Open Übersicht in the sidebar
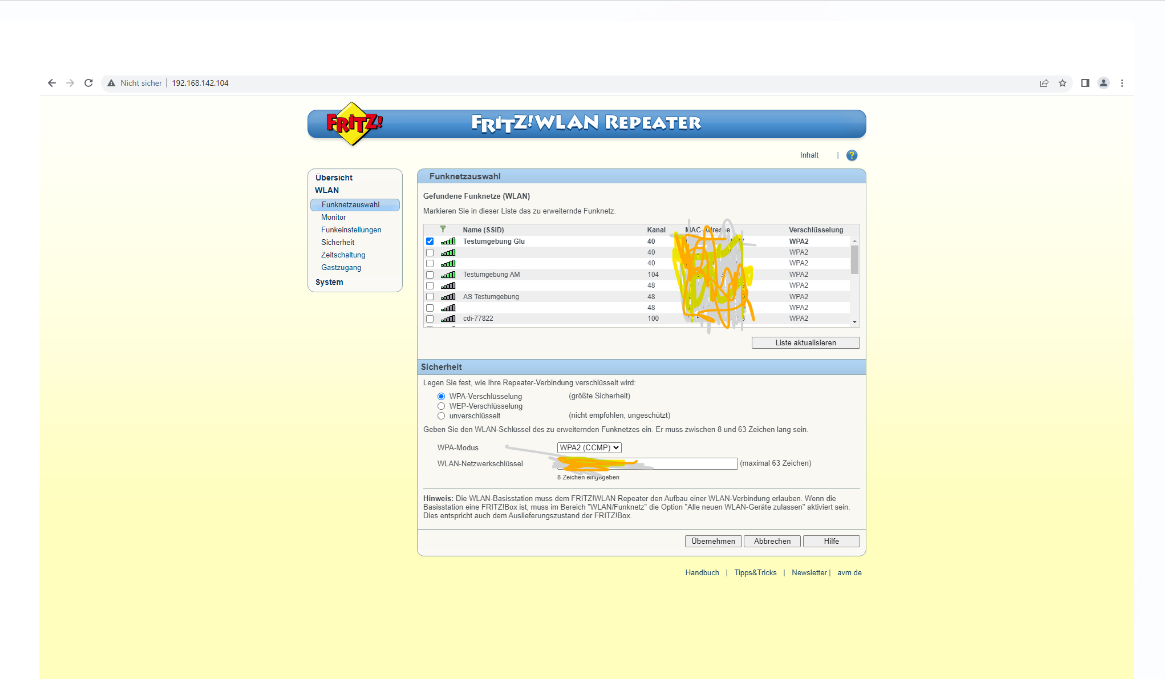 coord(334,178)
